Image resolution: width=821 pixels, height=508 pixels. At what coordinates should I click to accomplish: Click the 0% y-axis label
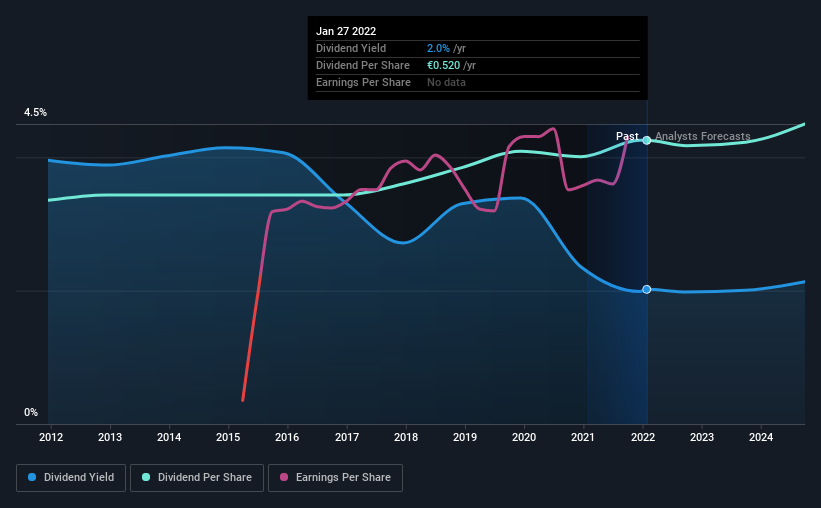click(31, 413)
